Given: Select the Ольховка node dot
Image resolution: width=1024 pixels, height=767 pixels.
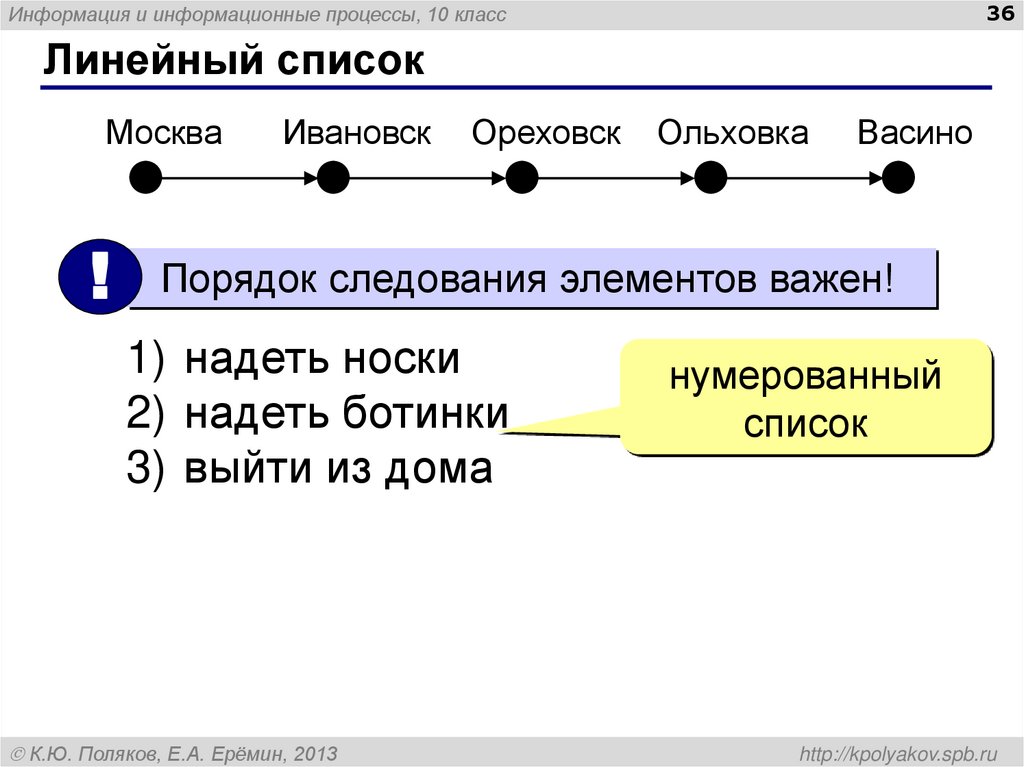Looking at the screenshot, I should click(x=711, y=178).
